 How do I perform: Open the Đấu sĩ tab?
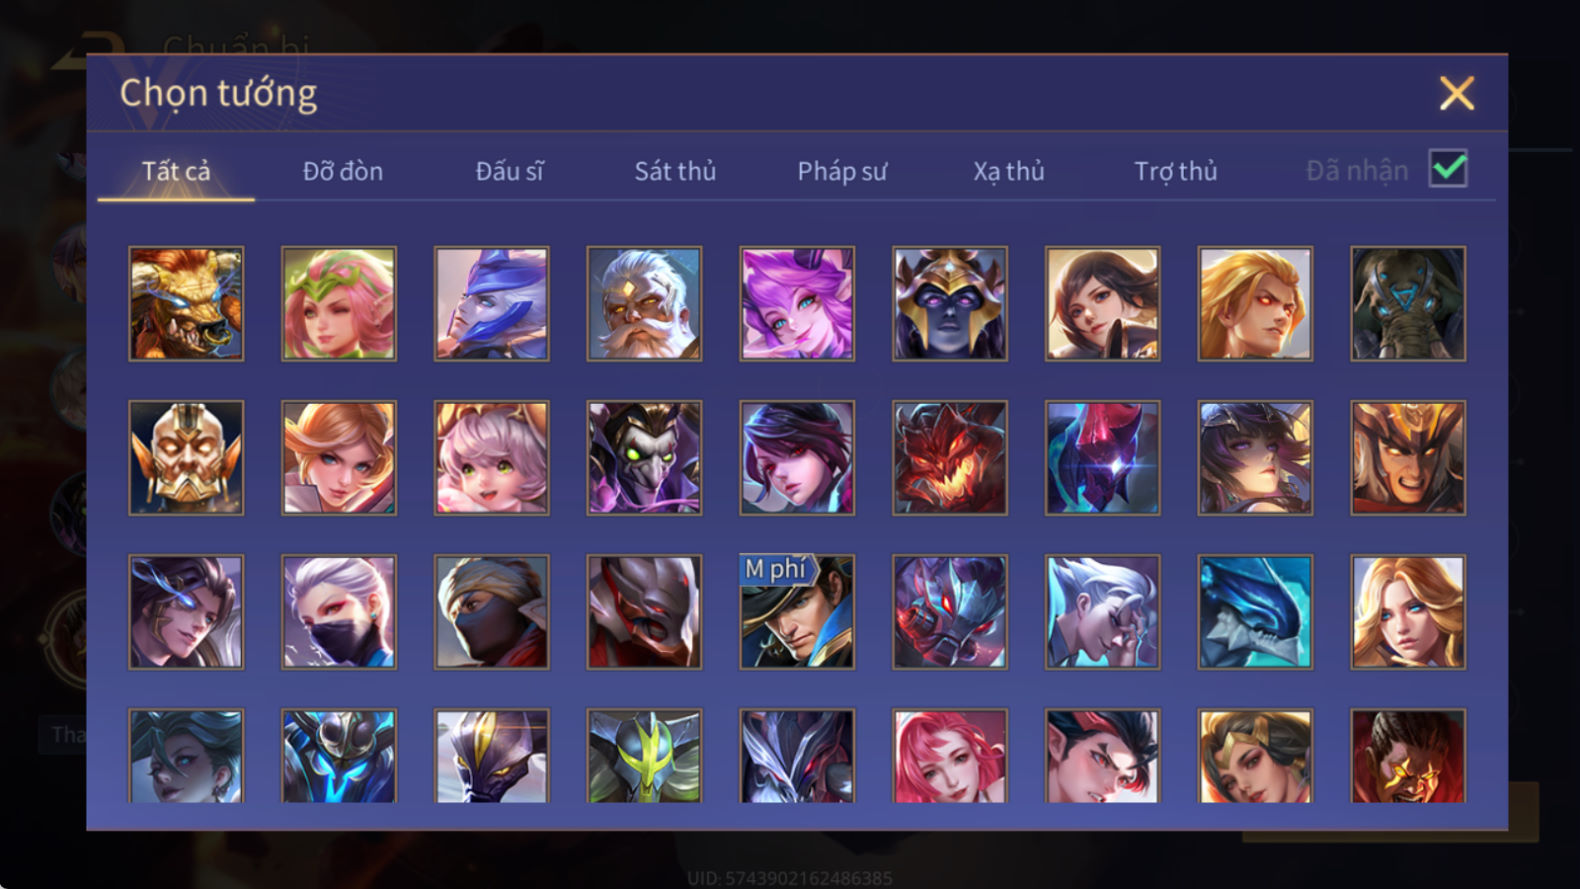[x=509, y=171]
